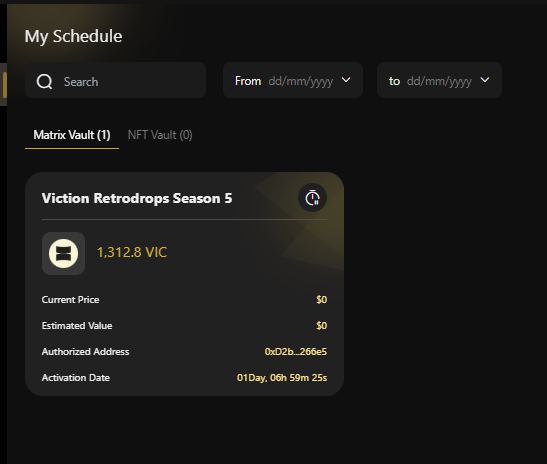Switch to the Matrix Vault (1) tab
This screenshot has height=464, width=547.
[x=72, y=135]
